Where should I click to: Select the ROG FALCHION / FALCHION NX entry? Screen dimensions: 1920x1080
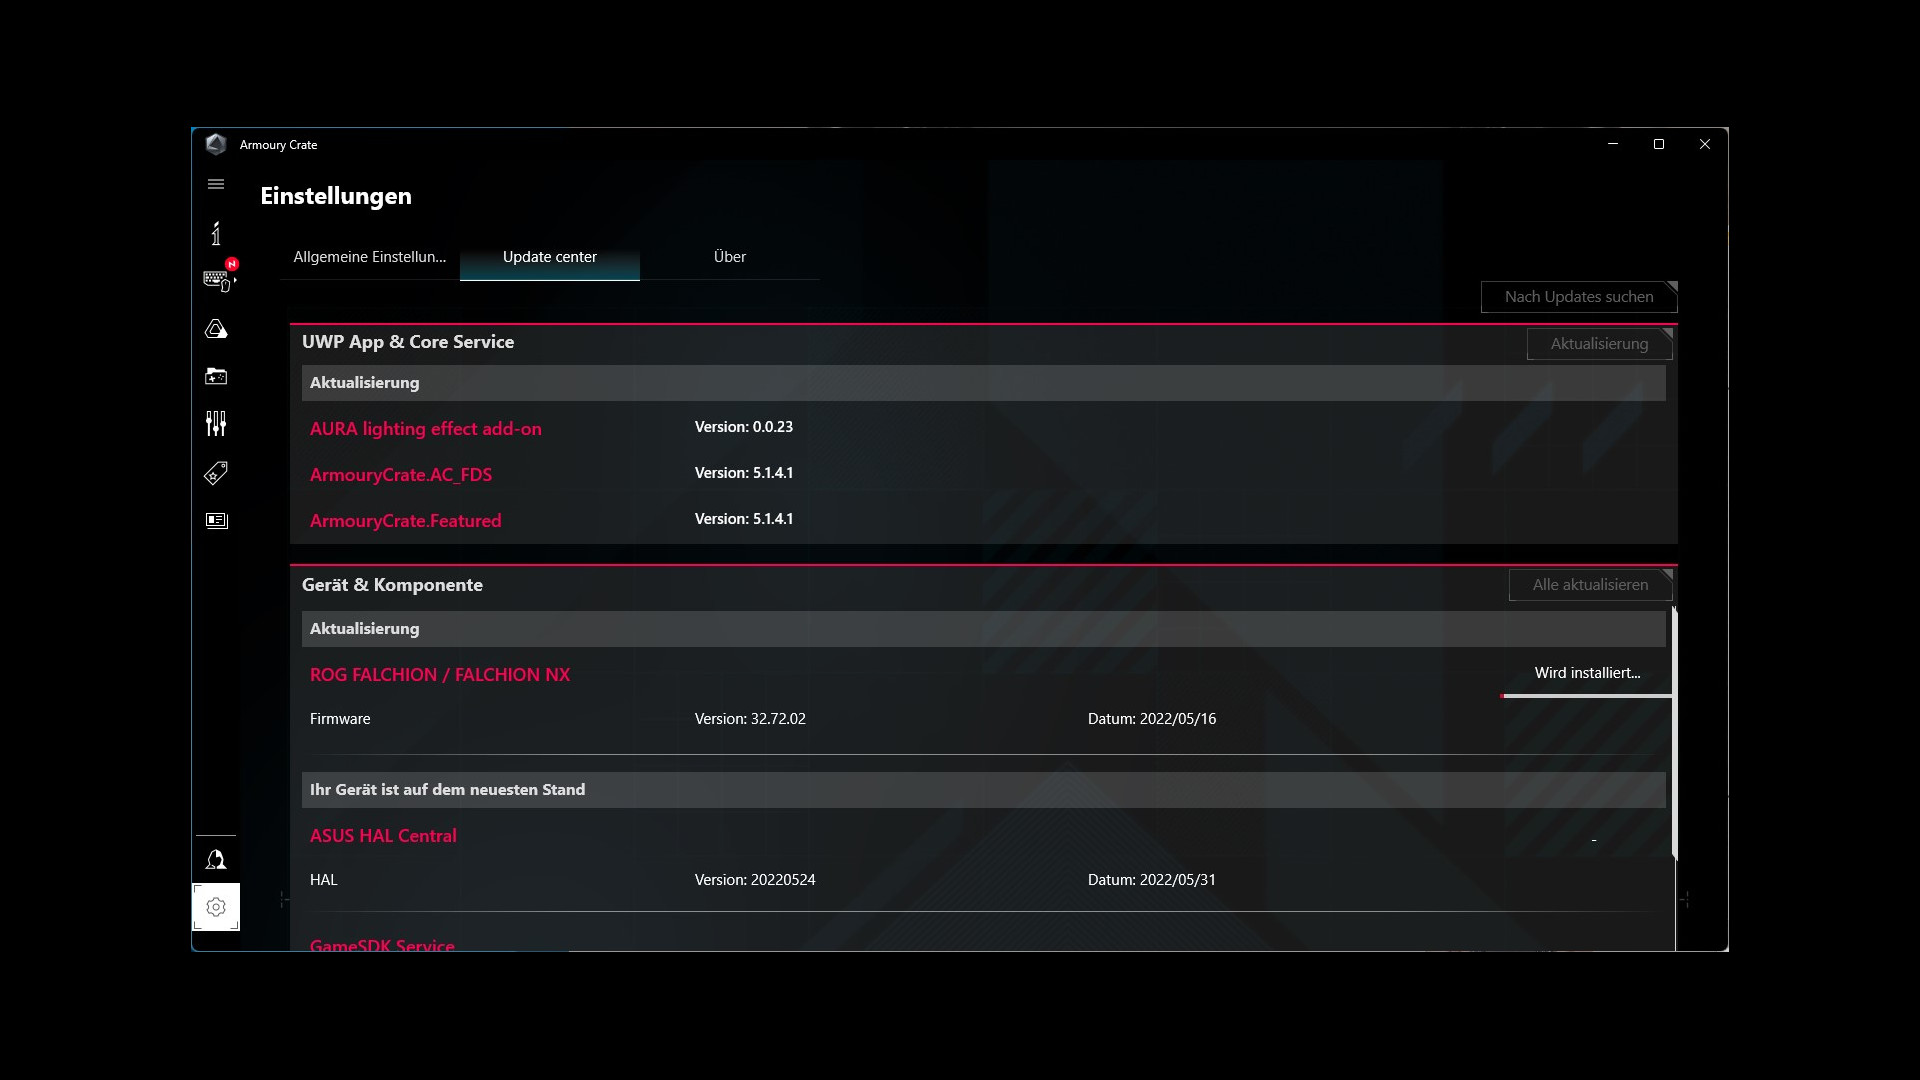440,675
